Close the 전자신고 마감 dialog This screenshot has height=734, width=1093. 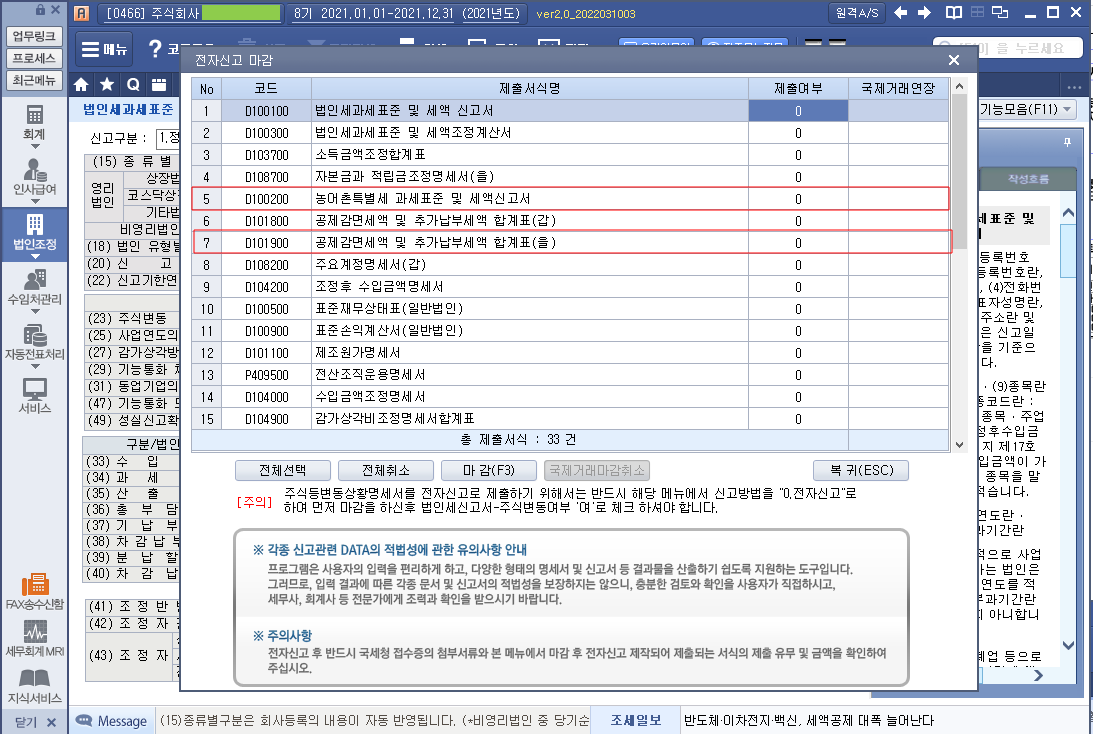click(x=954, y=60)
